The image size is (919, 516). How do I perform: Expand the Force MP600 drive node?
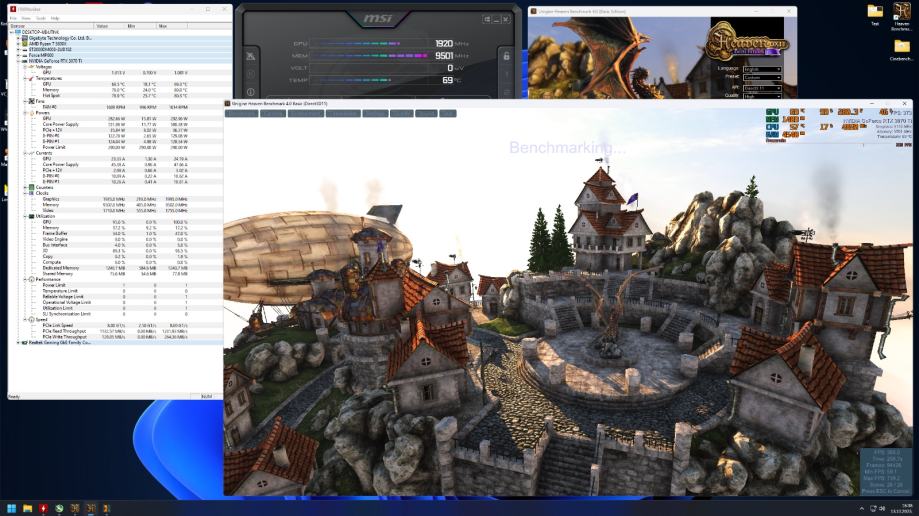click(x=18, y=55)
